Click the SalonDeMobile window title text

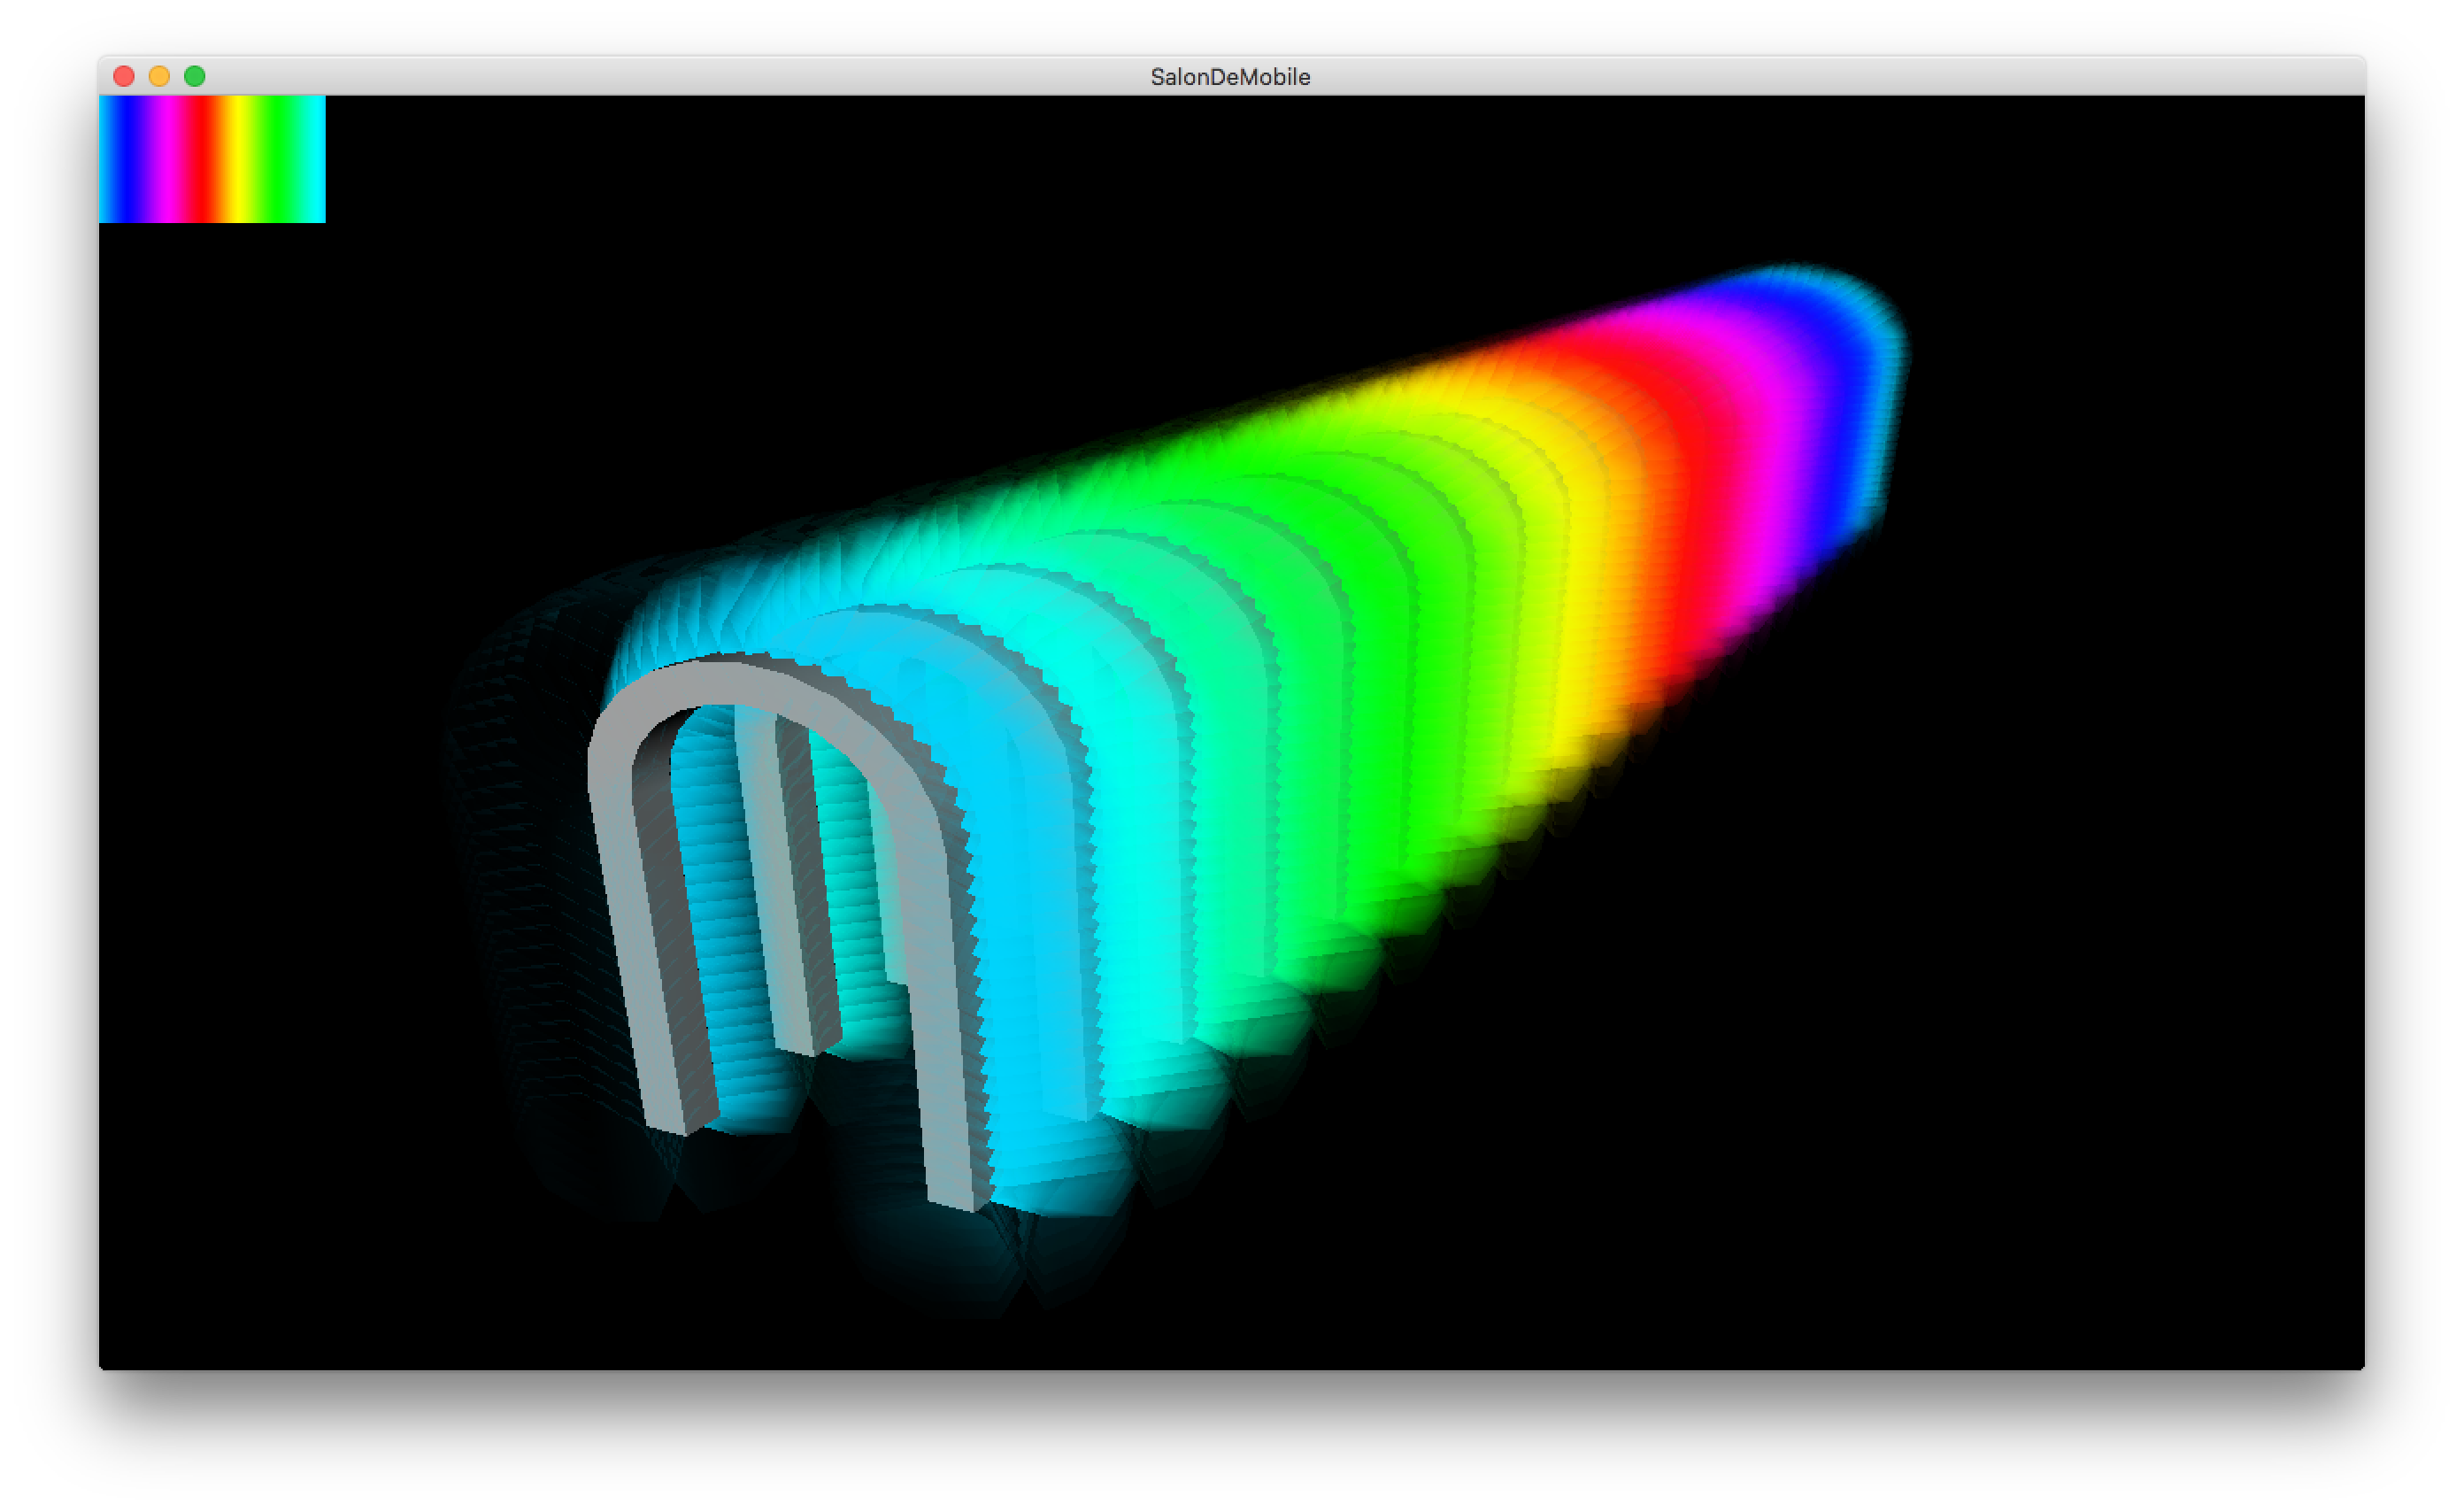[x=1230, y=77]
